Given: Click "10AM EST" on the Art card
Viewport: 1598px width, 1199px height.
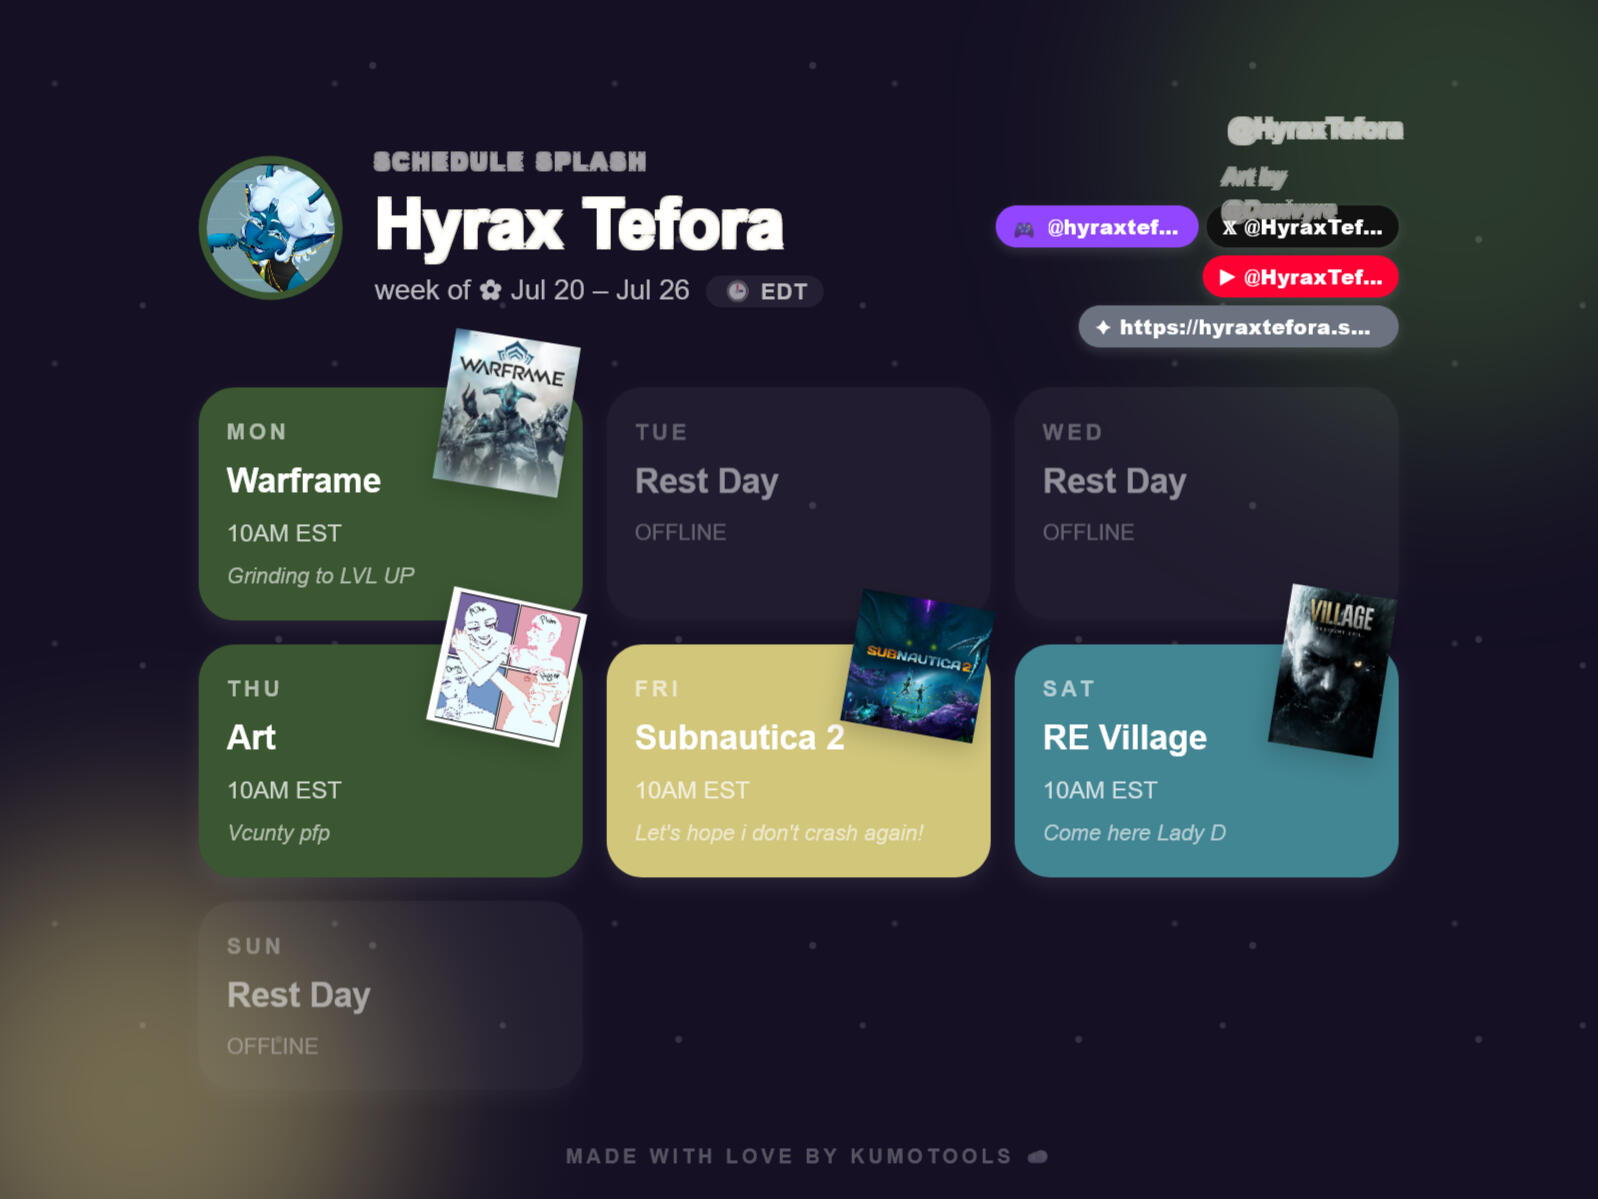Looking at the screenshot, I should [x=284, y=790].
